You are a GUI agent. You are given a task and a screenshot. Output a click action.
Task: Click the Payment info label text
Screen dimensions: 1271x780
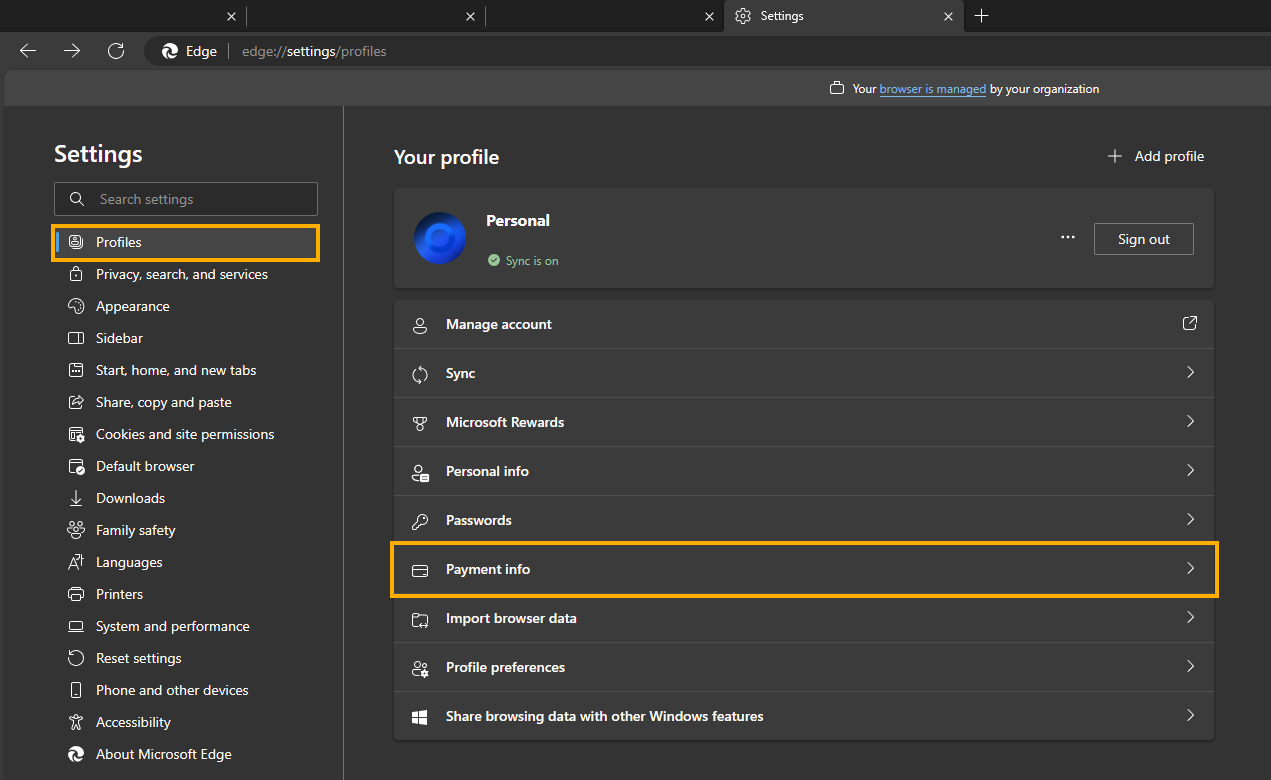coord(488,569)
